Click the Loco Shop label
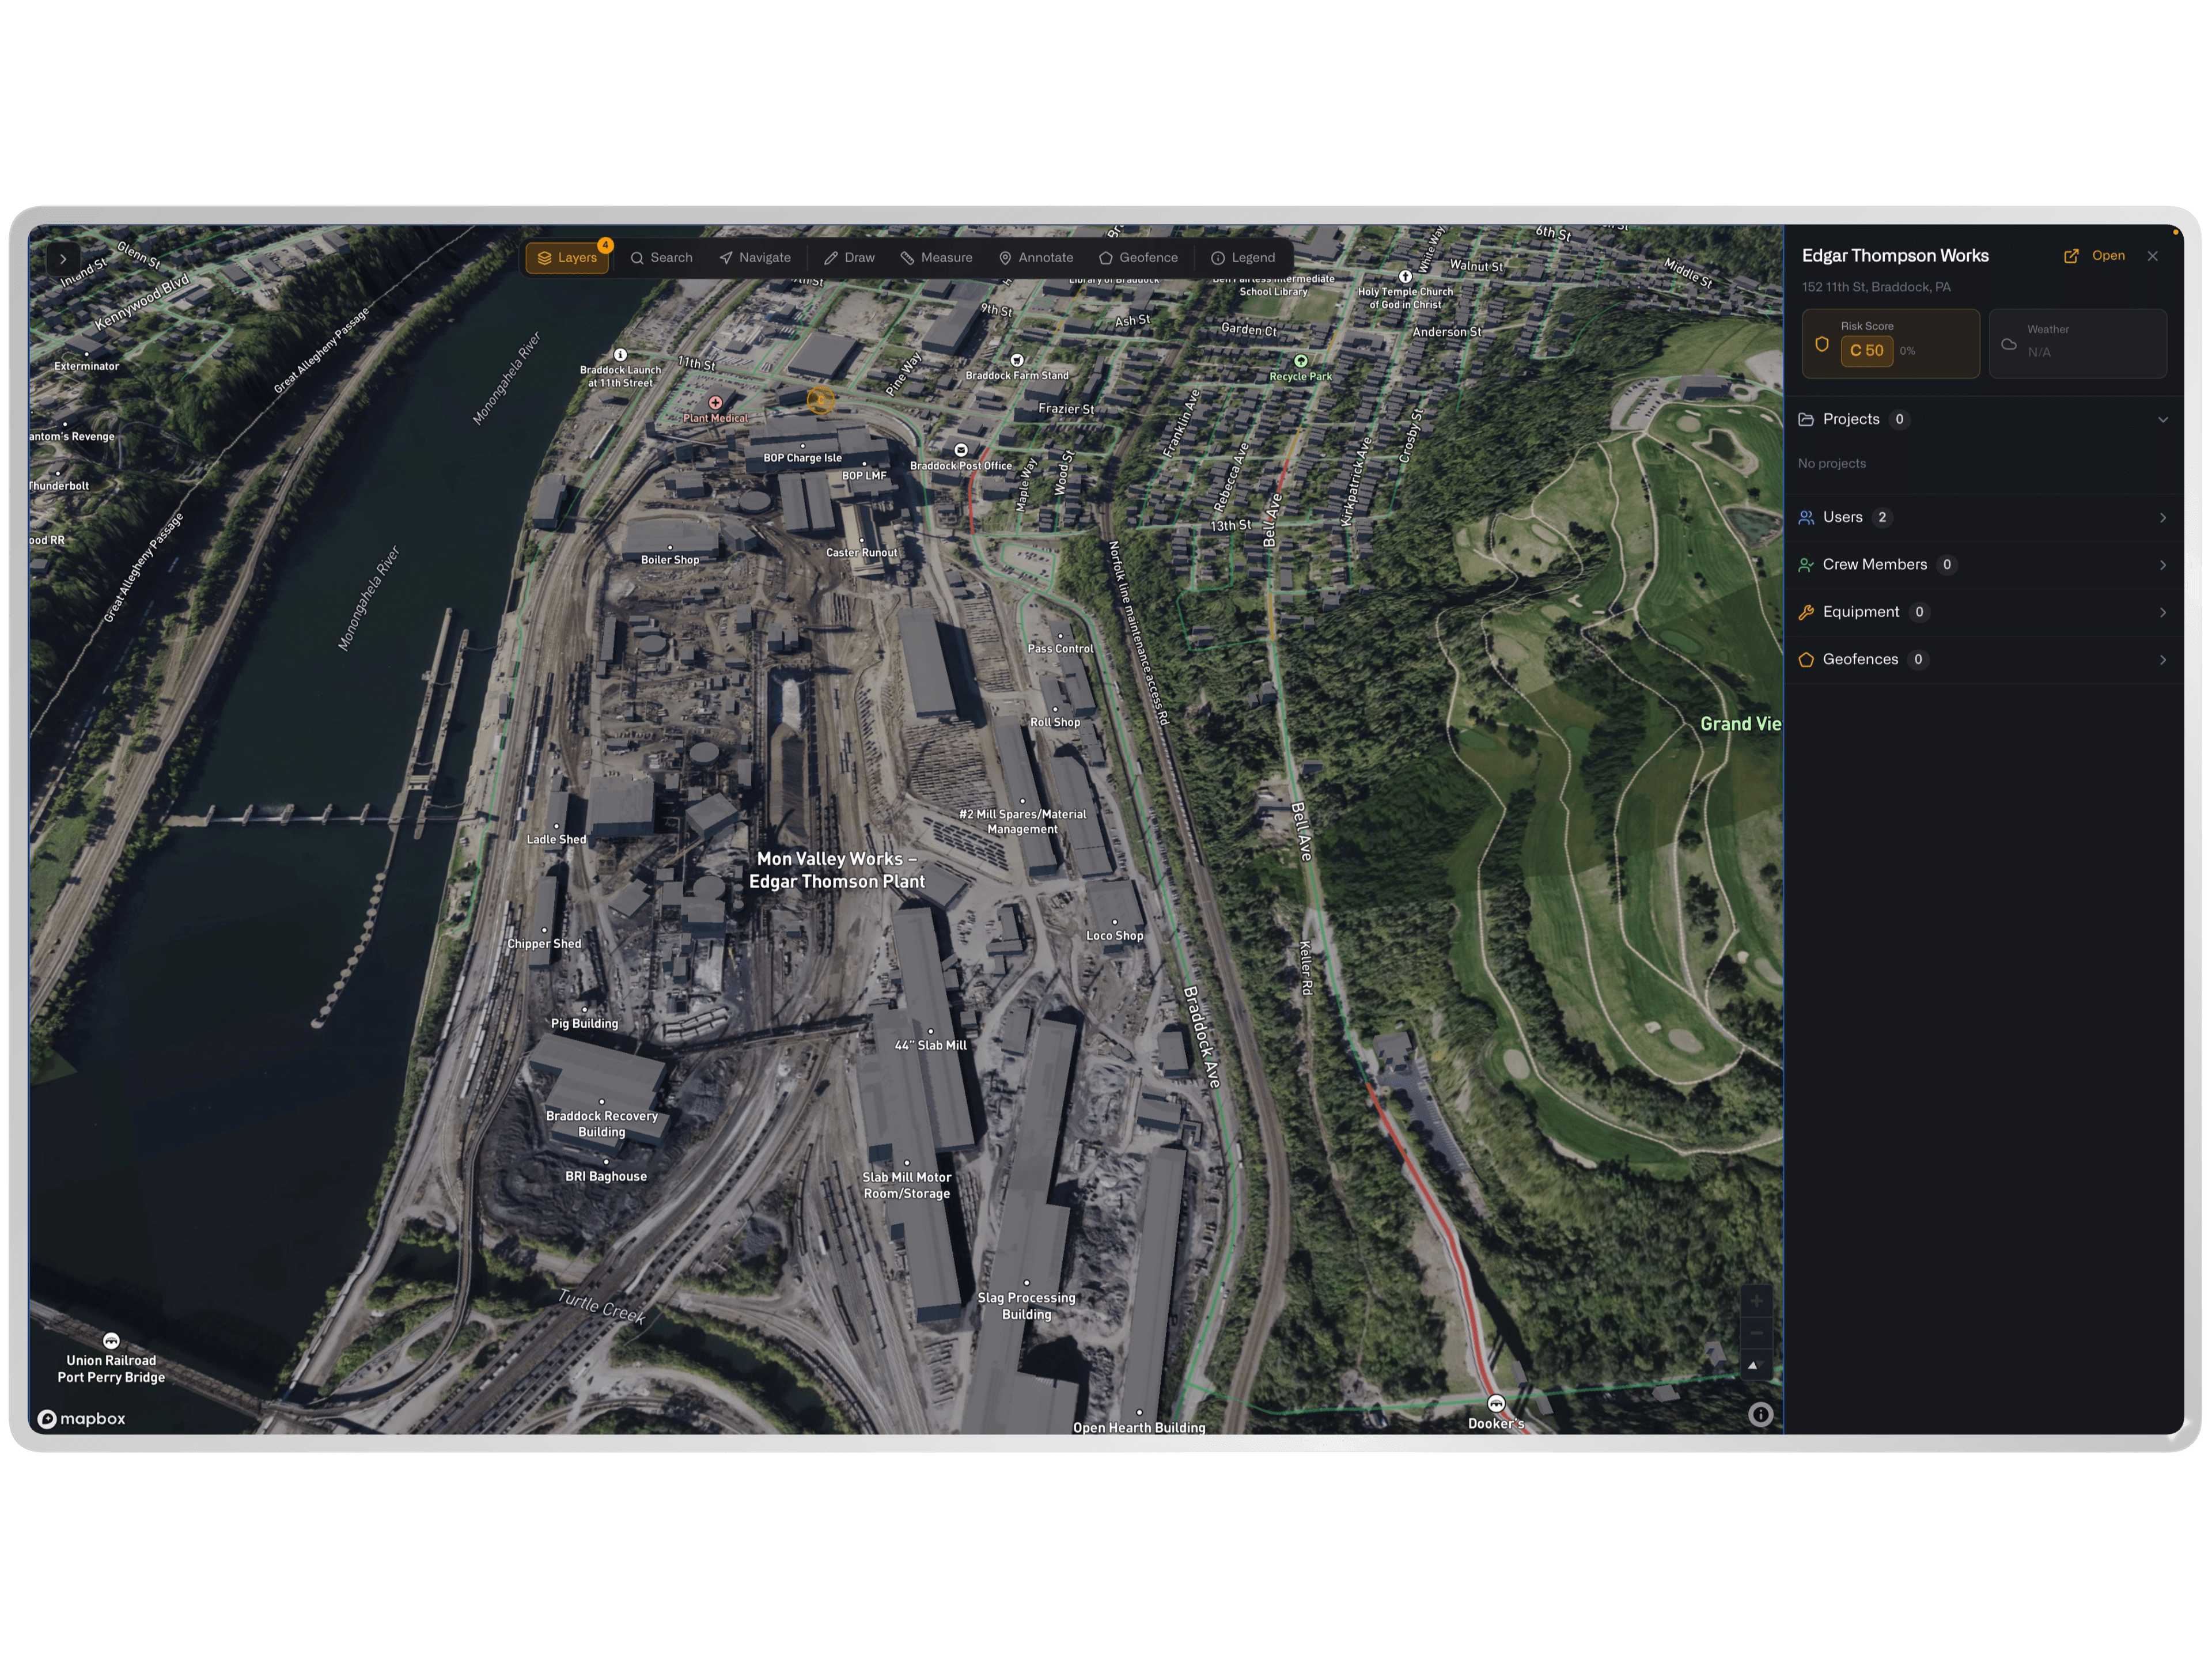This screenshot has width=2212, height=1659. pos(1115,936)
